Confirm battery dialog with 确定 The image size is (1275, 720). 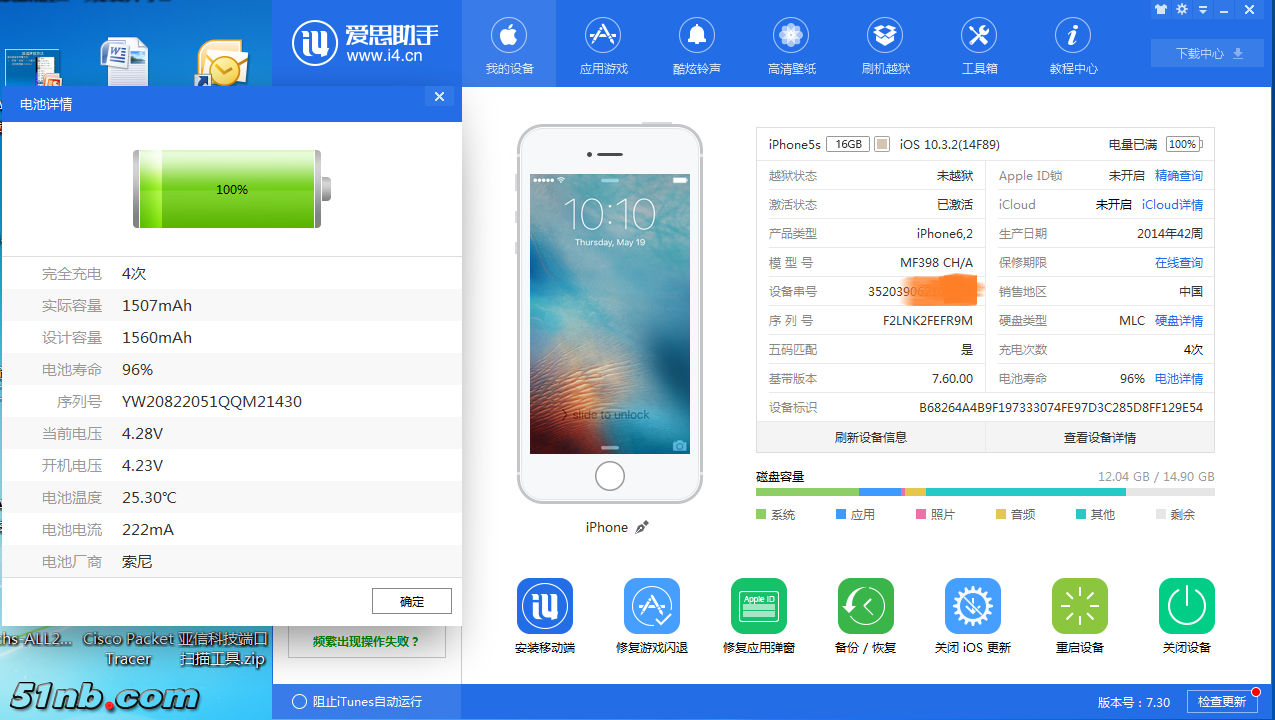click(x=412, y=601)
